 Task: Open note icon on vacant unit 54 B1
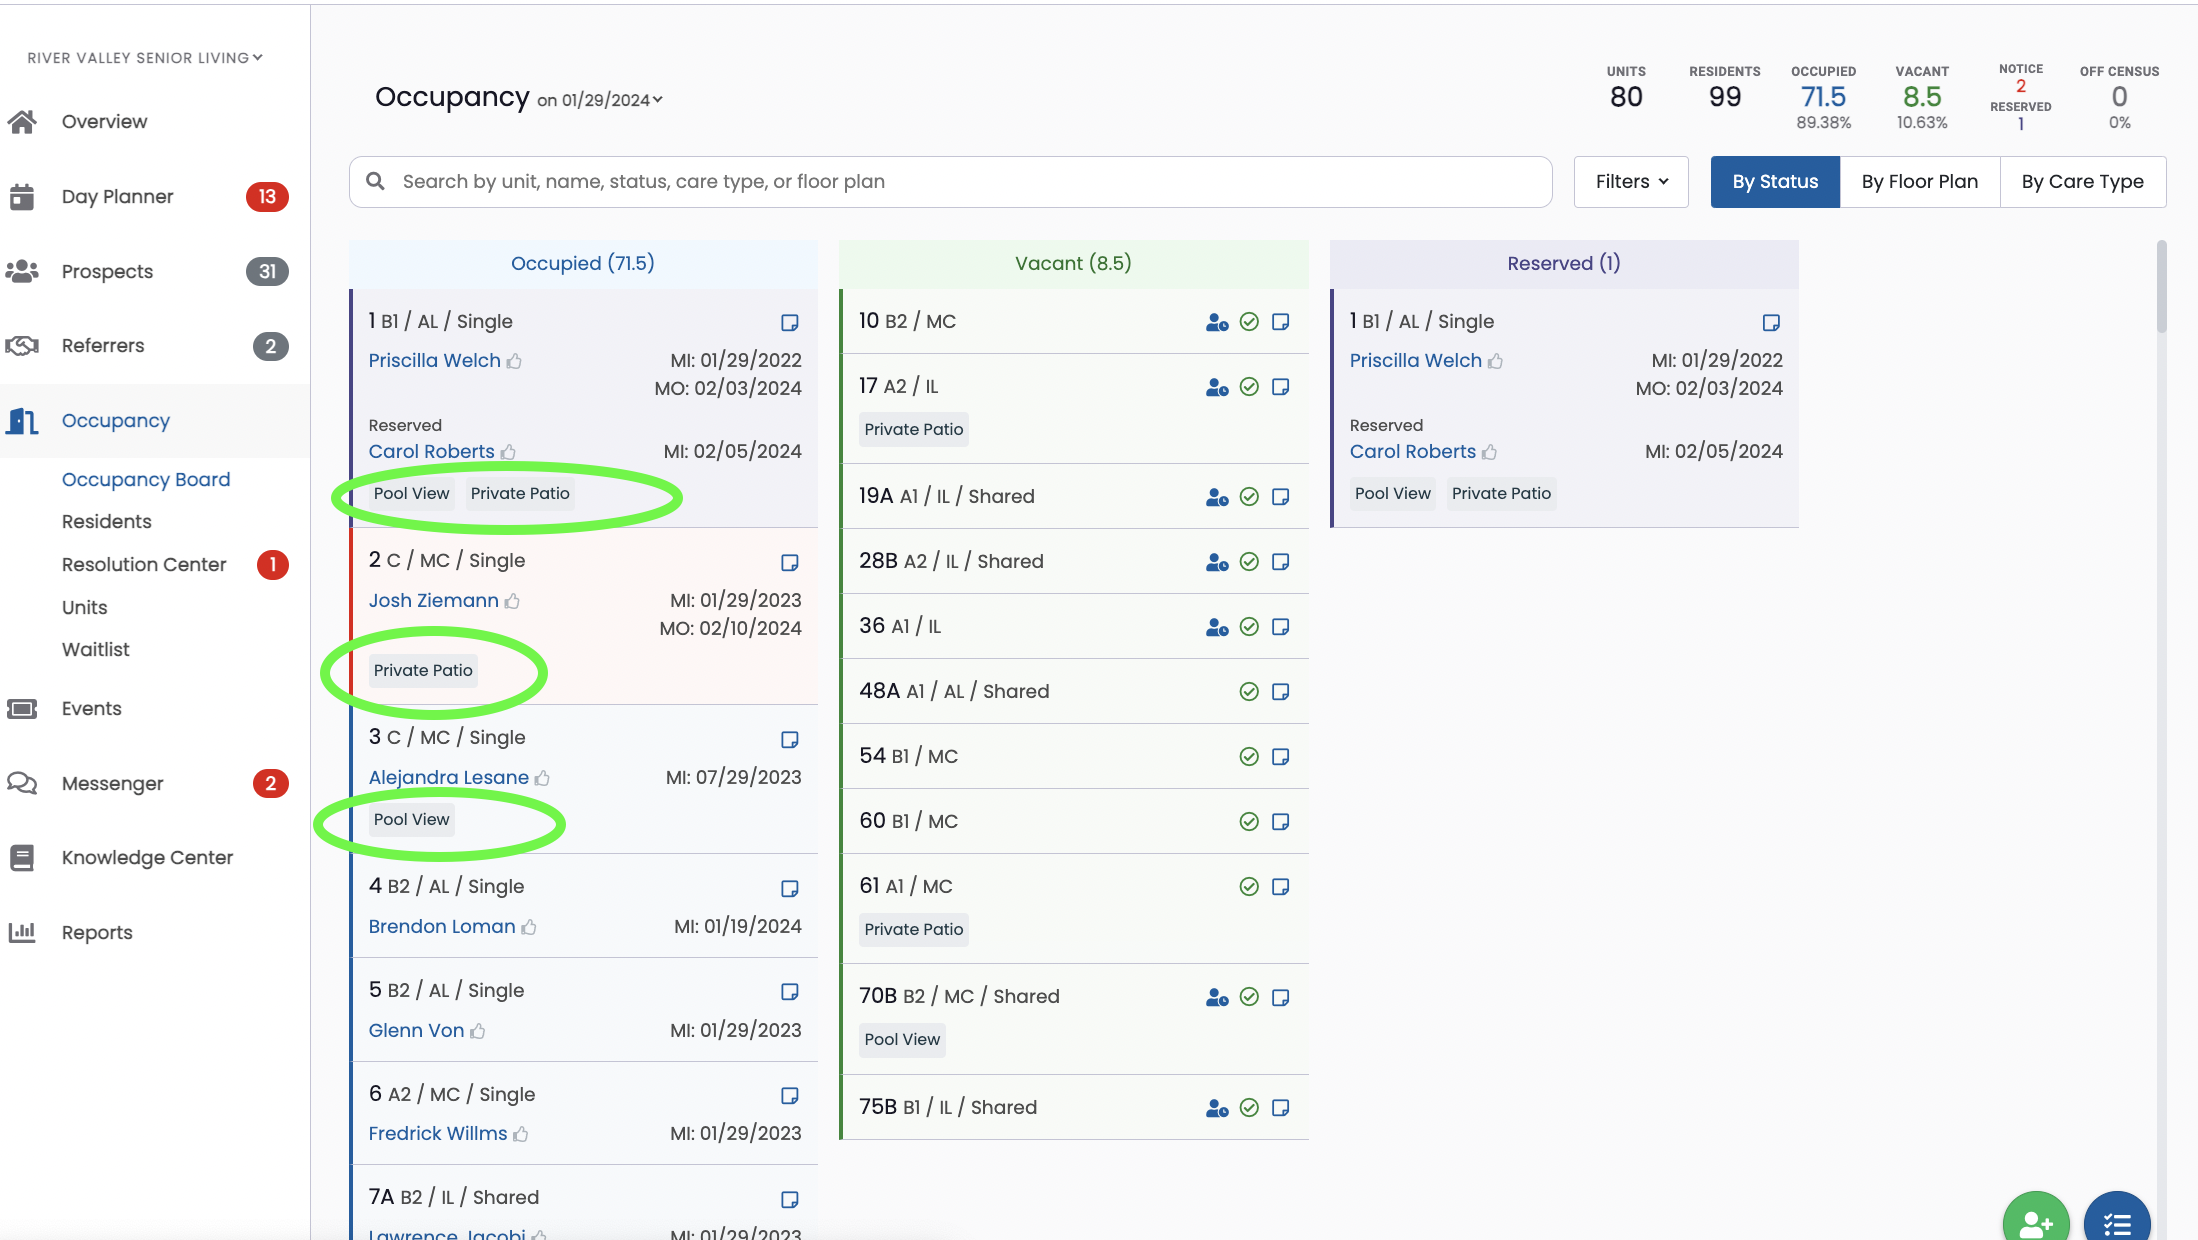point(1281,757)
